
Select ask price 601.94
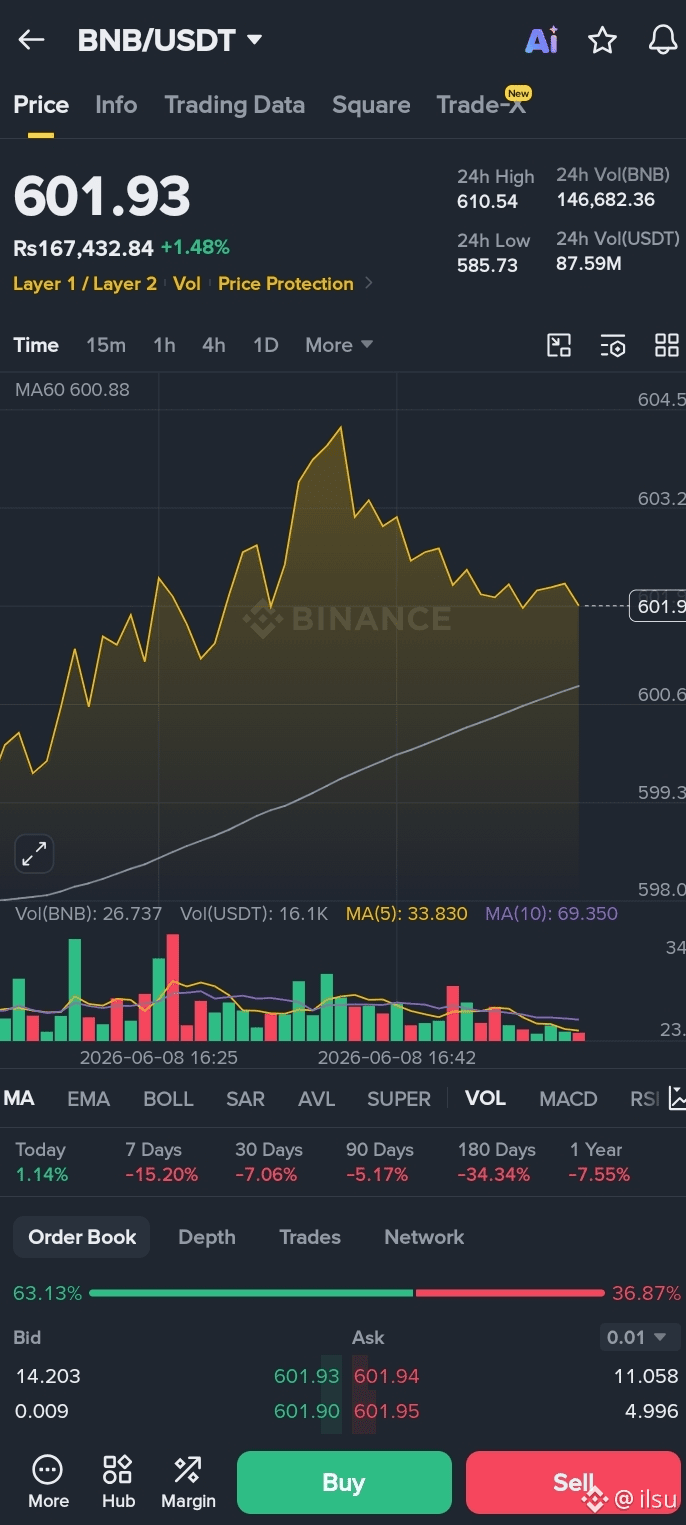pyautogui.click(x=386, y=1376)
